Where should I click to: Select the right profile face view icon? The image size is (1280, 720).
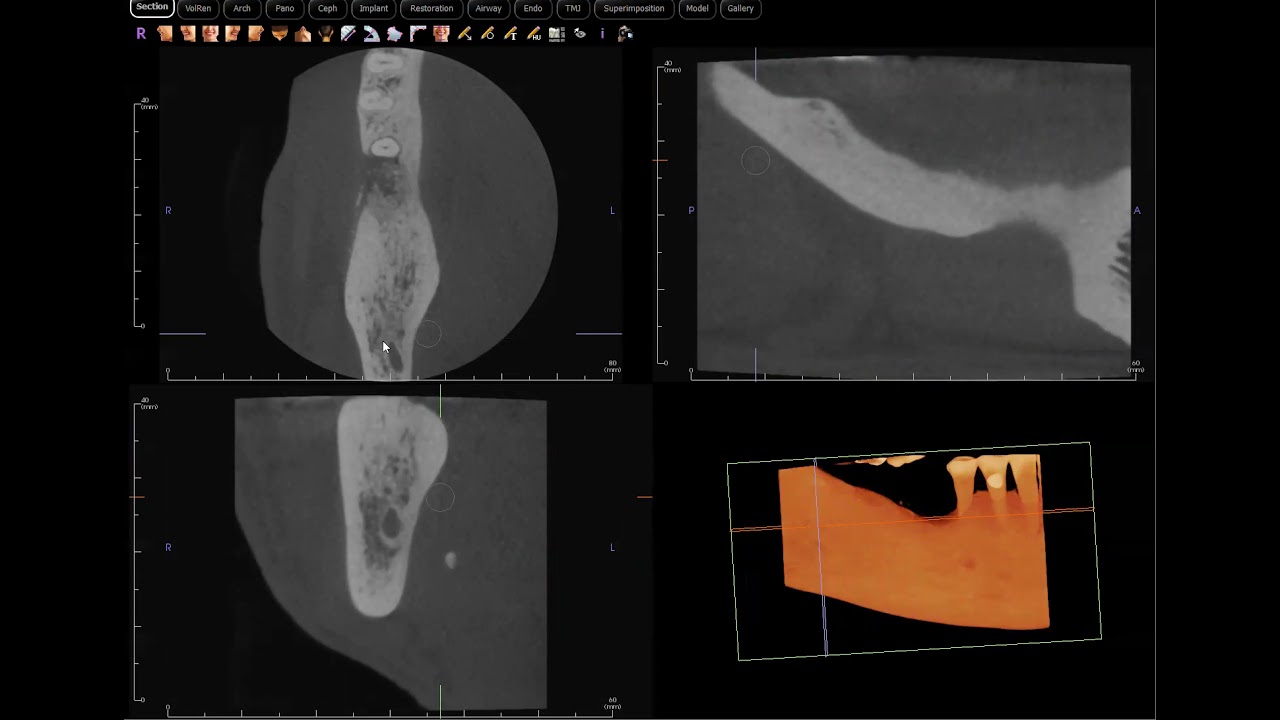(165, 33)
